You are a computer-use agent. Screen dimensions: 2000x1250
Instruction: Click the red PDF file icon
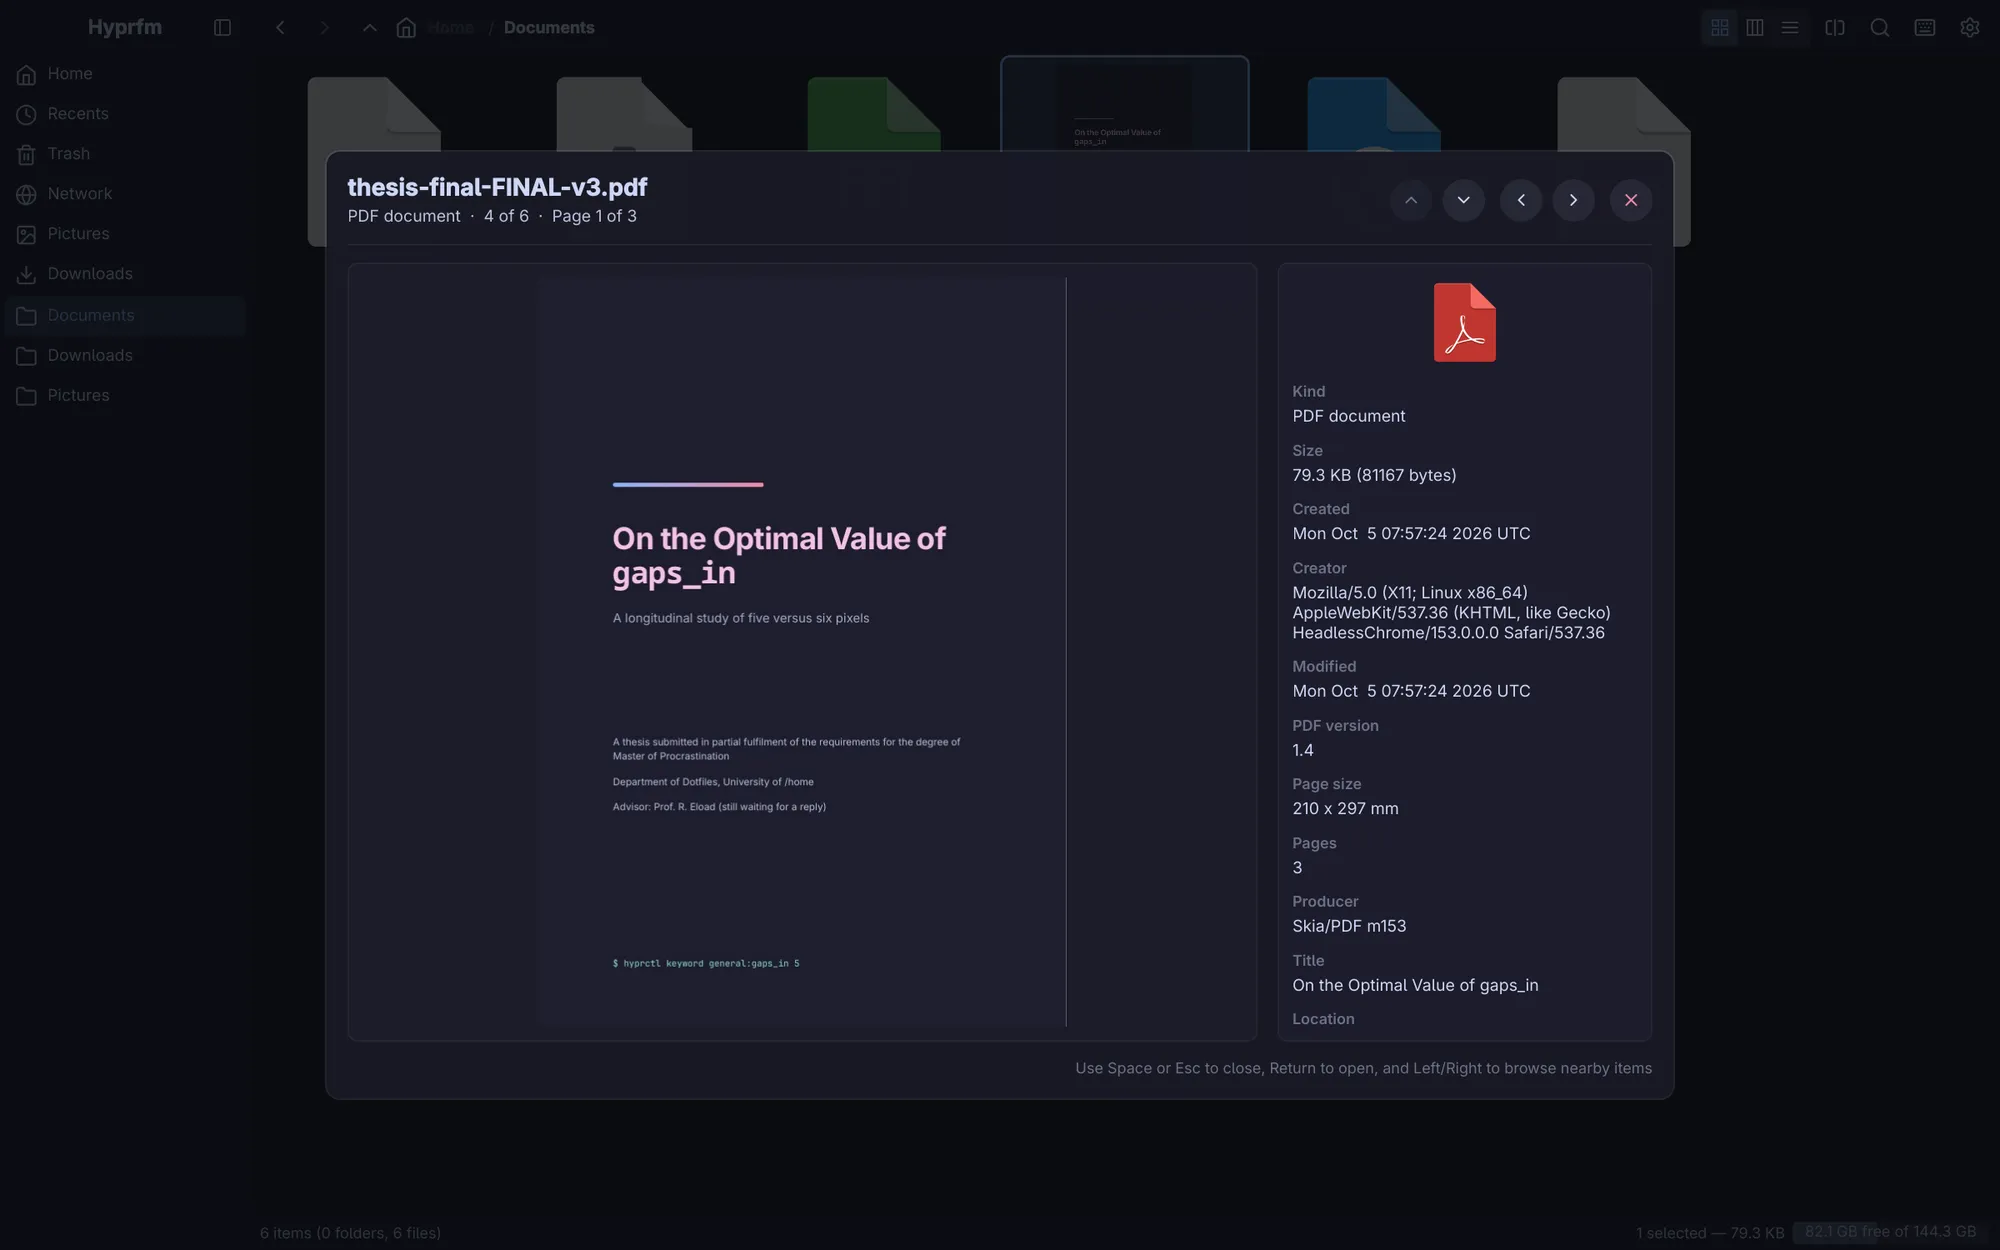pos(1464,322)
